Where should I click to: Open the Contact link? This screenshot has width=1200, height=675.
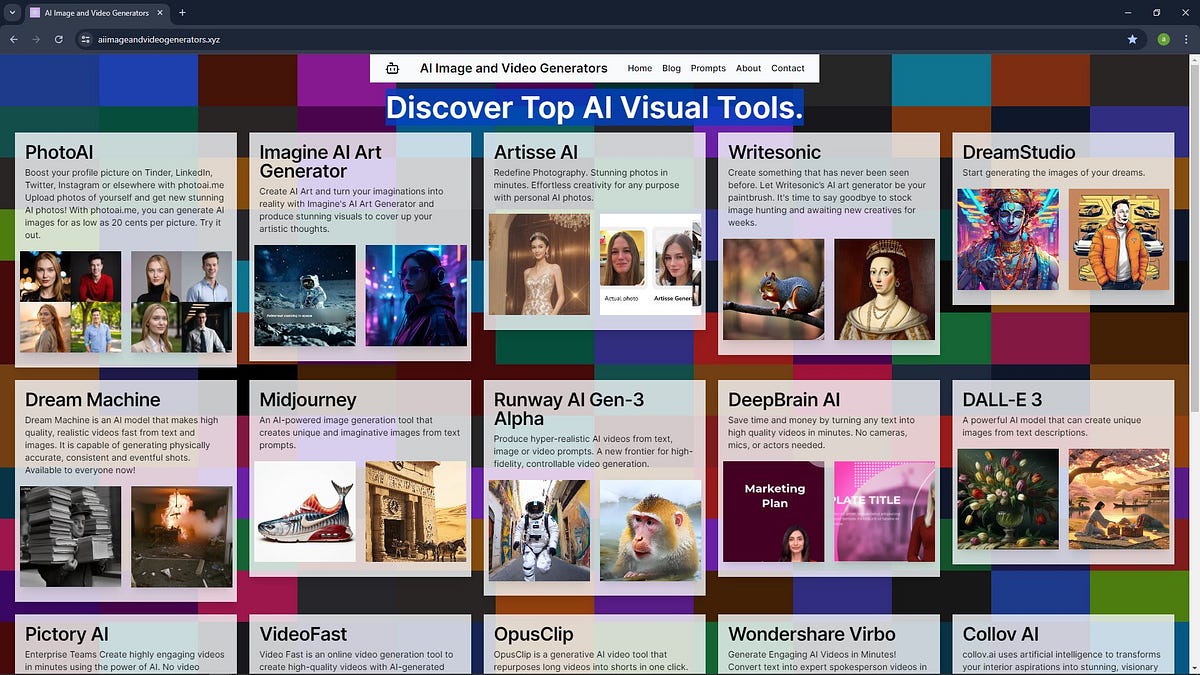pos(787,68)
